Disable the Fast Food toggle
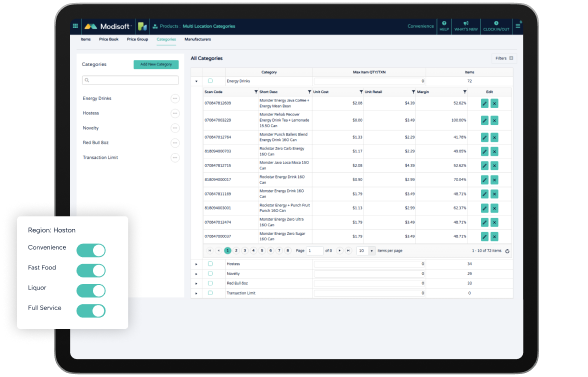The width and height of the screenshot is (588, 377). [x=91, y=270]
